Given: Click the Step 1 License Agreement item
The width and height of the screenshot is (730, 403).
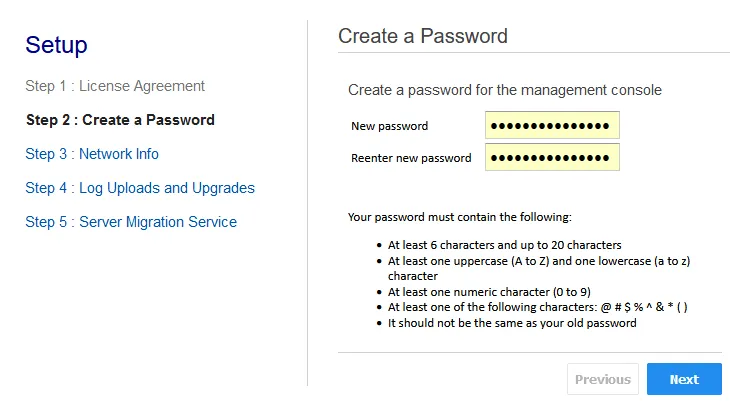Looking at the screenshot, I should pos(115,86).
